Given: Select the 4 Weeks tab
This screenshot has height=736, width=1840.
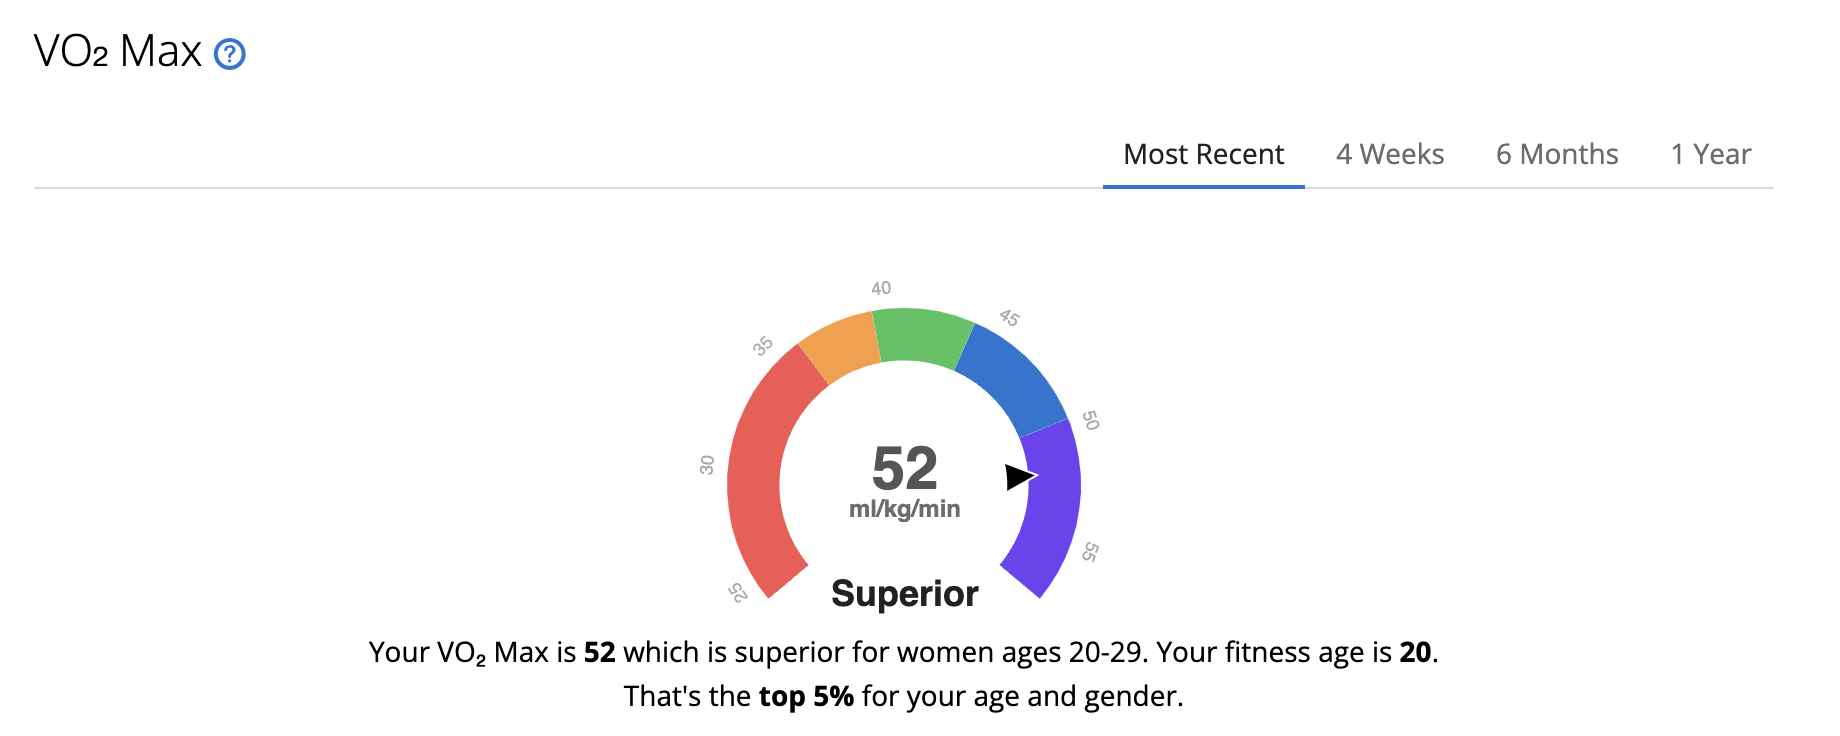Looking at the screenshot, I should 1390,154.
